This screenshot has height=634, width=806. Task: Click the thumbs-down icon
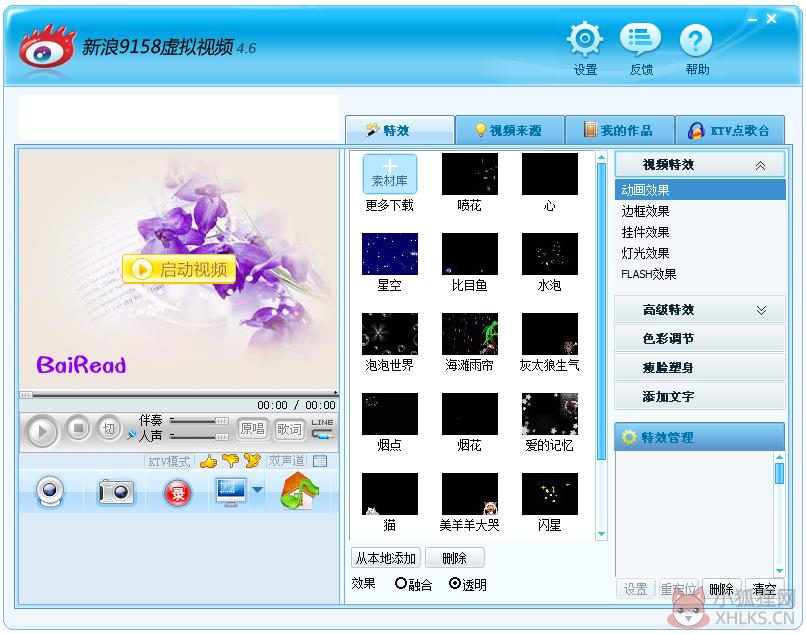[x=230, y=461]
